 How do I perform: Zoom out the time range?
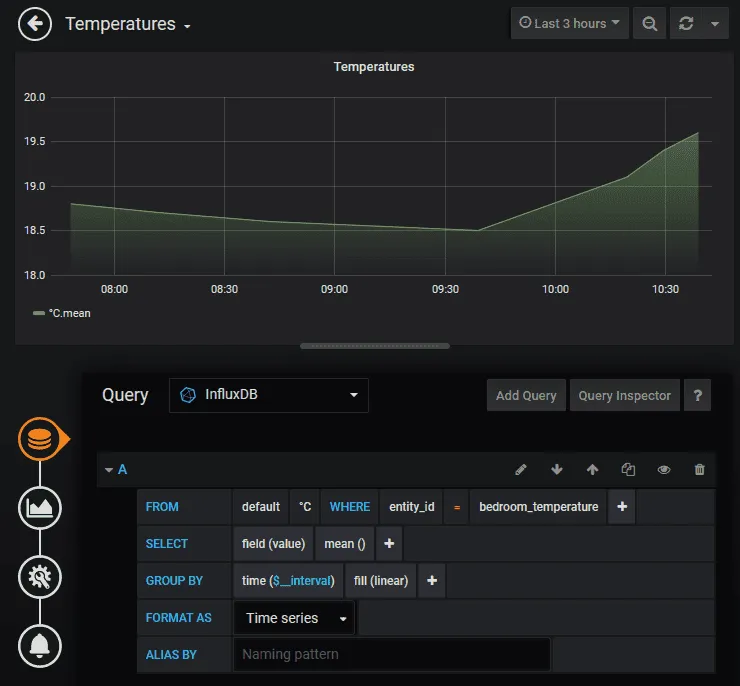(649, 23)
